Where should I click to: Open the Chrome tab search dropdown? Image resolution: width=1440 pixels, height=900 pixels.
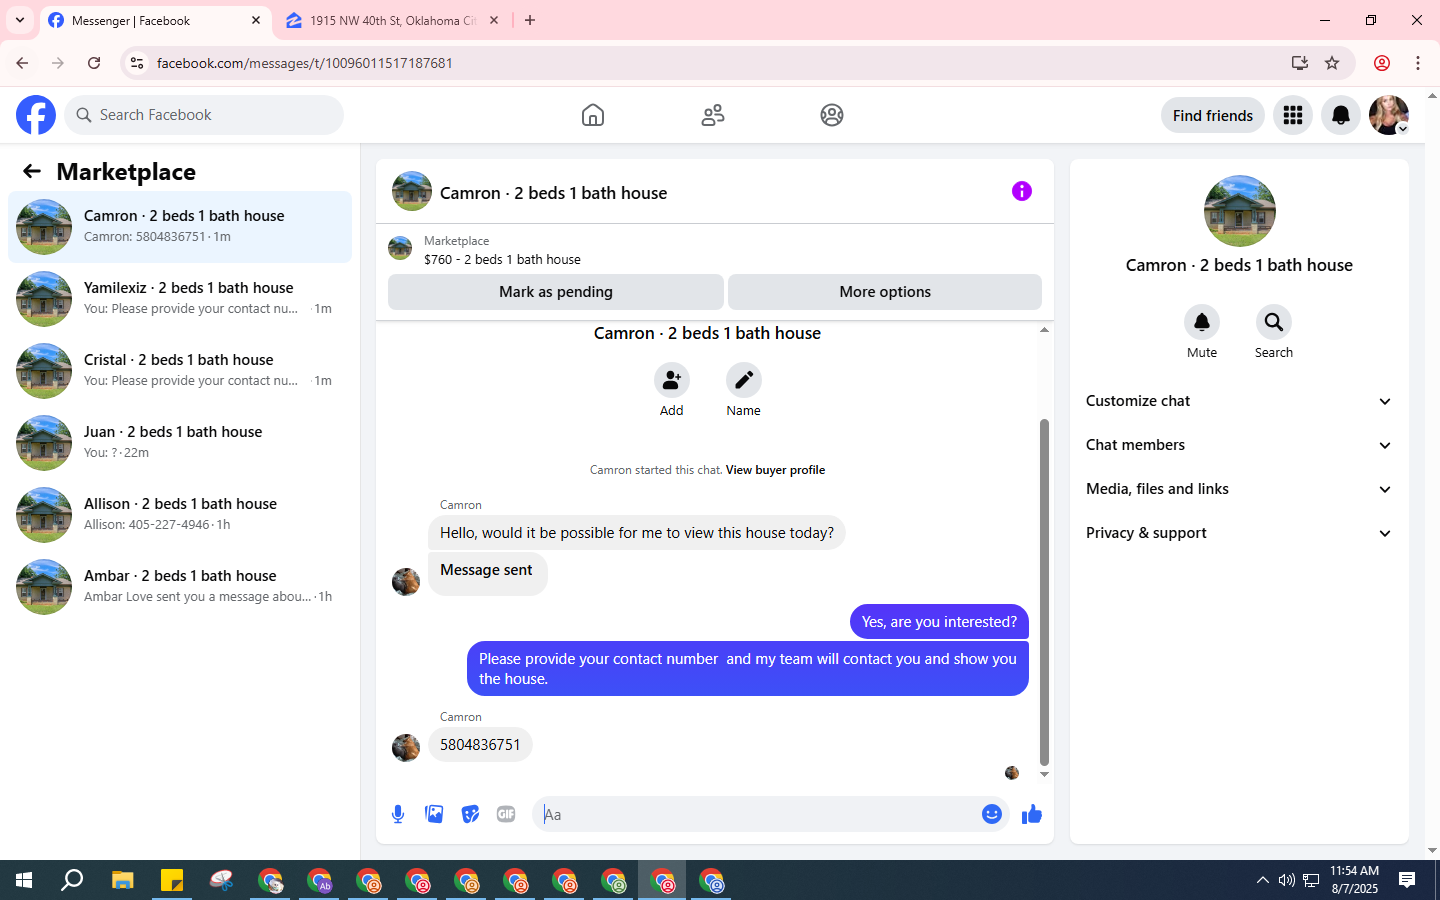click(x=19, y=20)
